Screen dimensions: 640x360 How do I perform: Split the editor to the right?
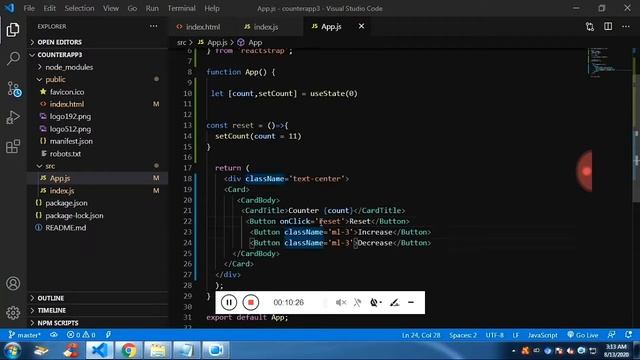point(608,27)
